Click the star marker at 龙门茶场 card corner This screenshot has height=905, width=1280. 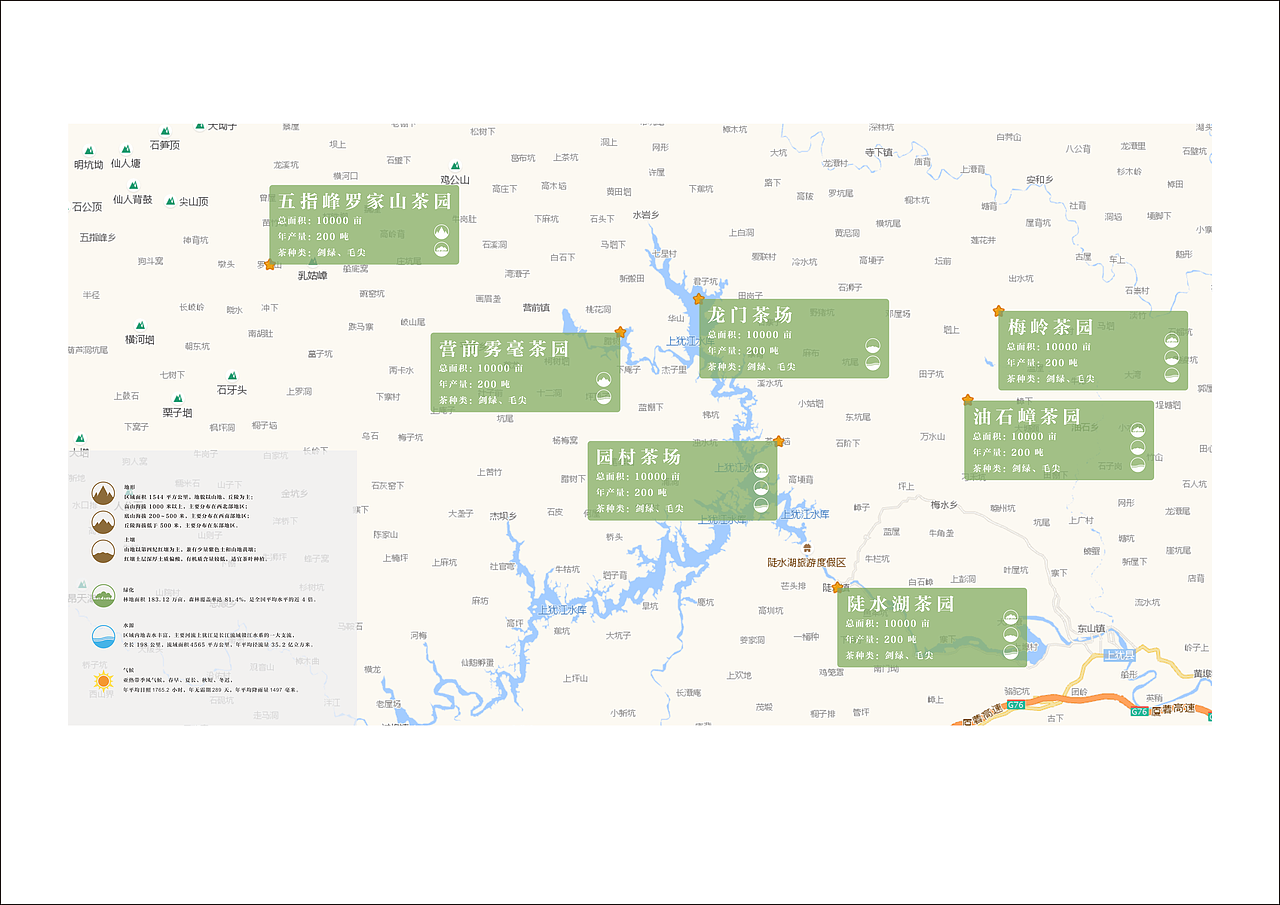pyautogui.click(x=698, y=298)
